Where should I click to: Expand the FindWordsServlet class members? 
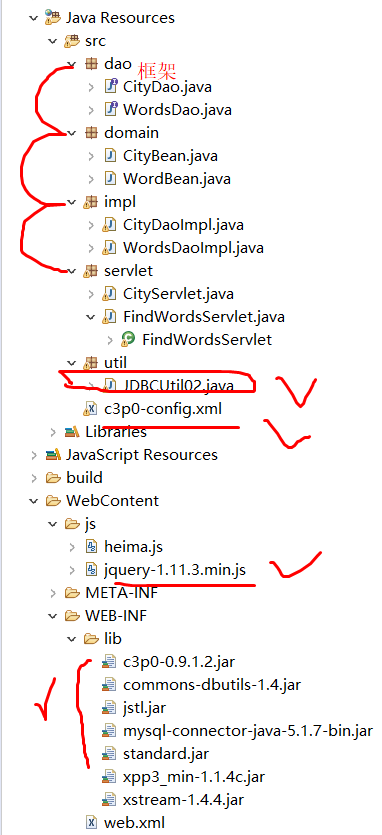click(110, 339)
